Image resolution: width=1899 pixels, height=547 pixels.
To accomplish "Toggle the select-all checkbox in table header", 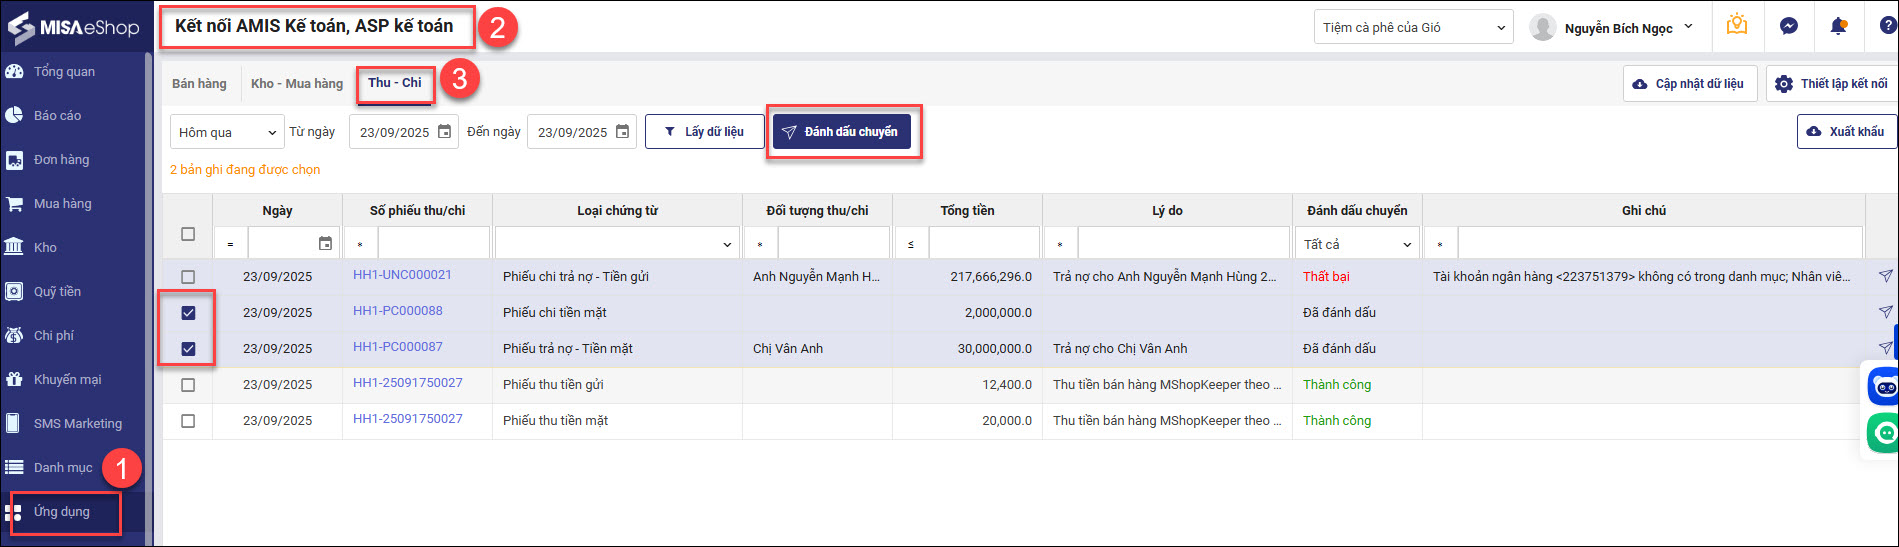I will click(x=188, y=234).
